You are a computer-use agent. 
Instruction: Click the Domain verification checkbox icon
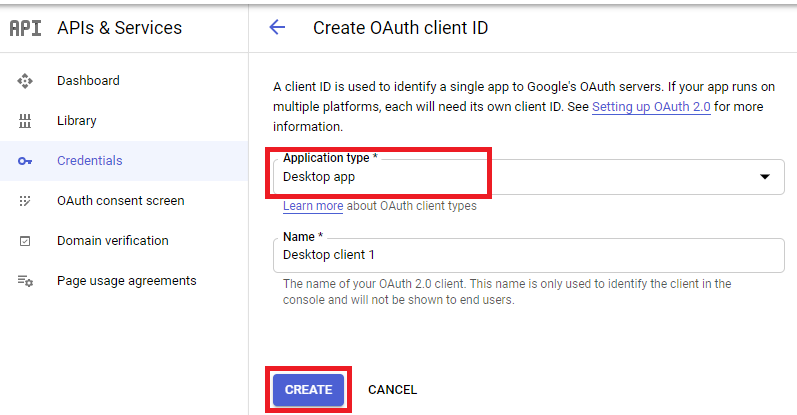tap(26, 241)
